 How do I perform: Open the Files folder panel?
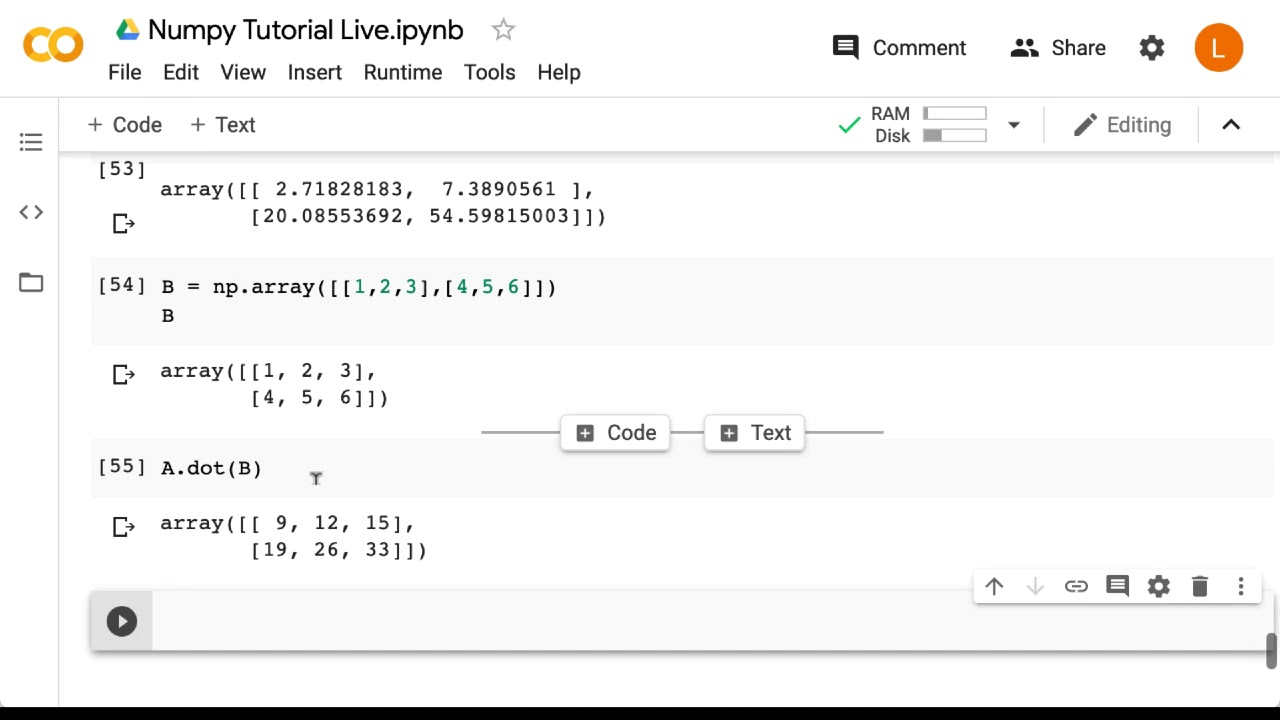click(x=31, y=283)
